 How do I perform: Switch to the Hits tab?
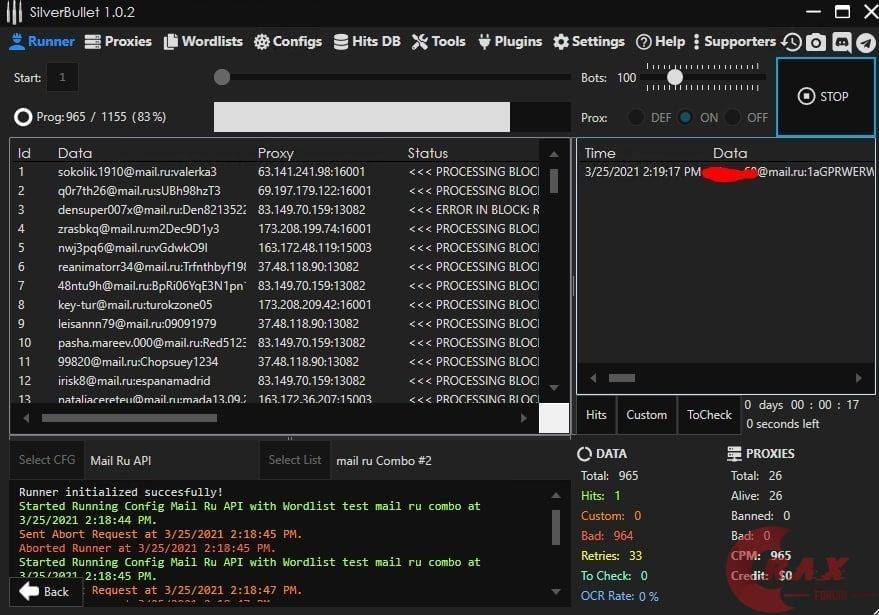click(x=596, y=415)
